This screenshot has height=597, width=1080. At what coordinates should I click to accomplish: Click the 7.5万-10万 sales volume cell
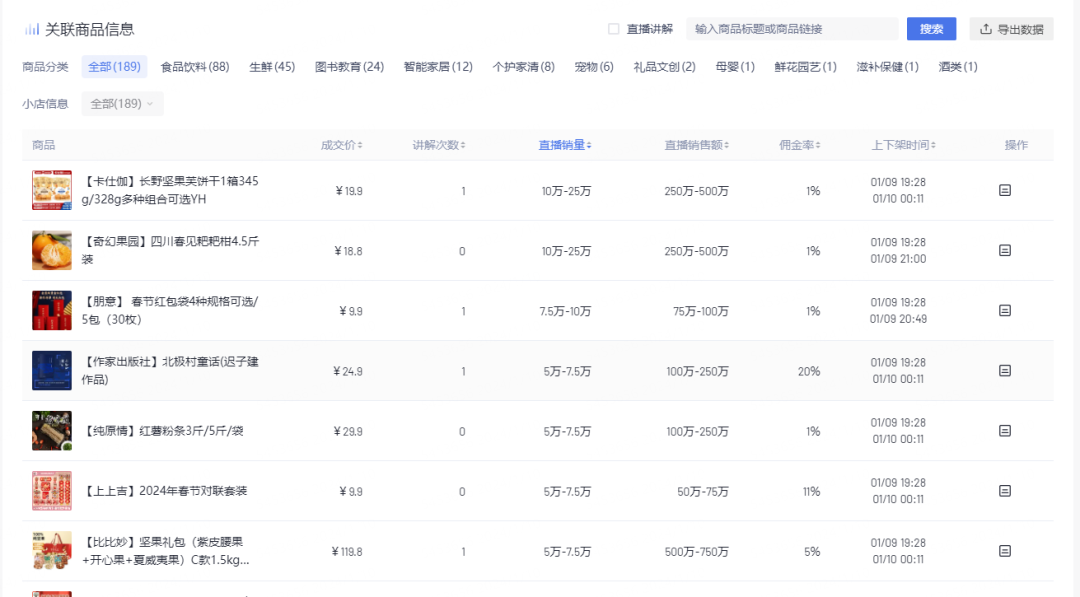click(x=565, y=311)
